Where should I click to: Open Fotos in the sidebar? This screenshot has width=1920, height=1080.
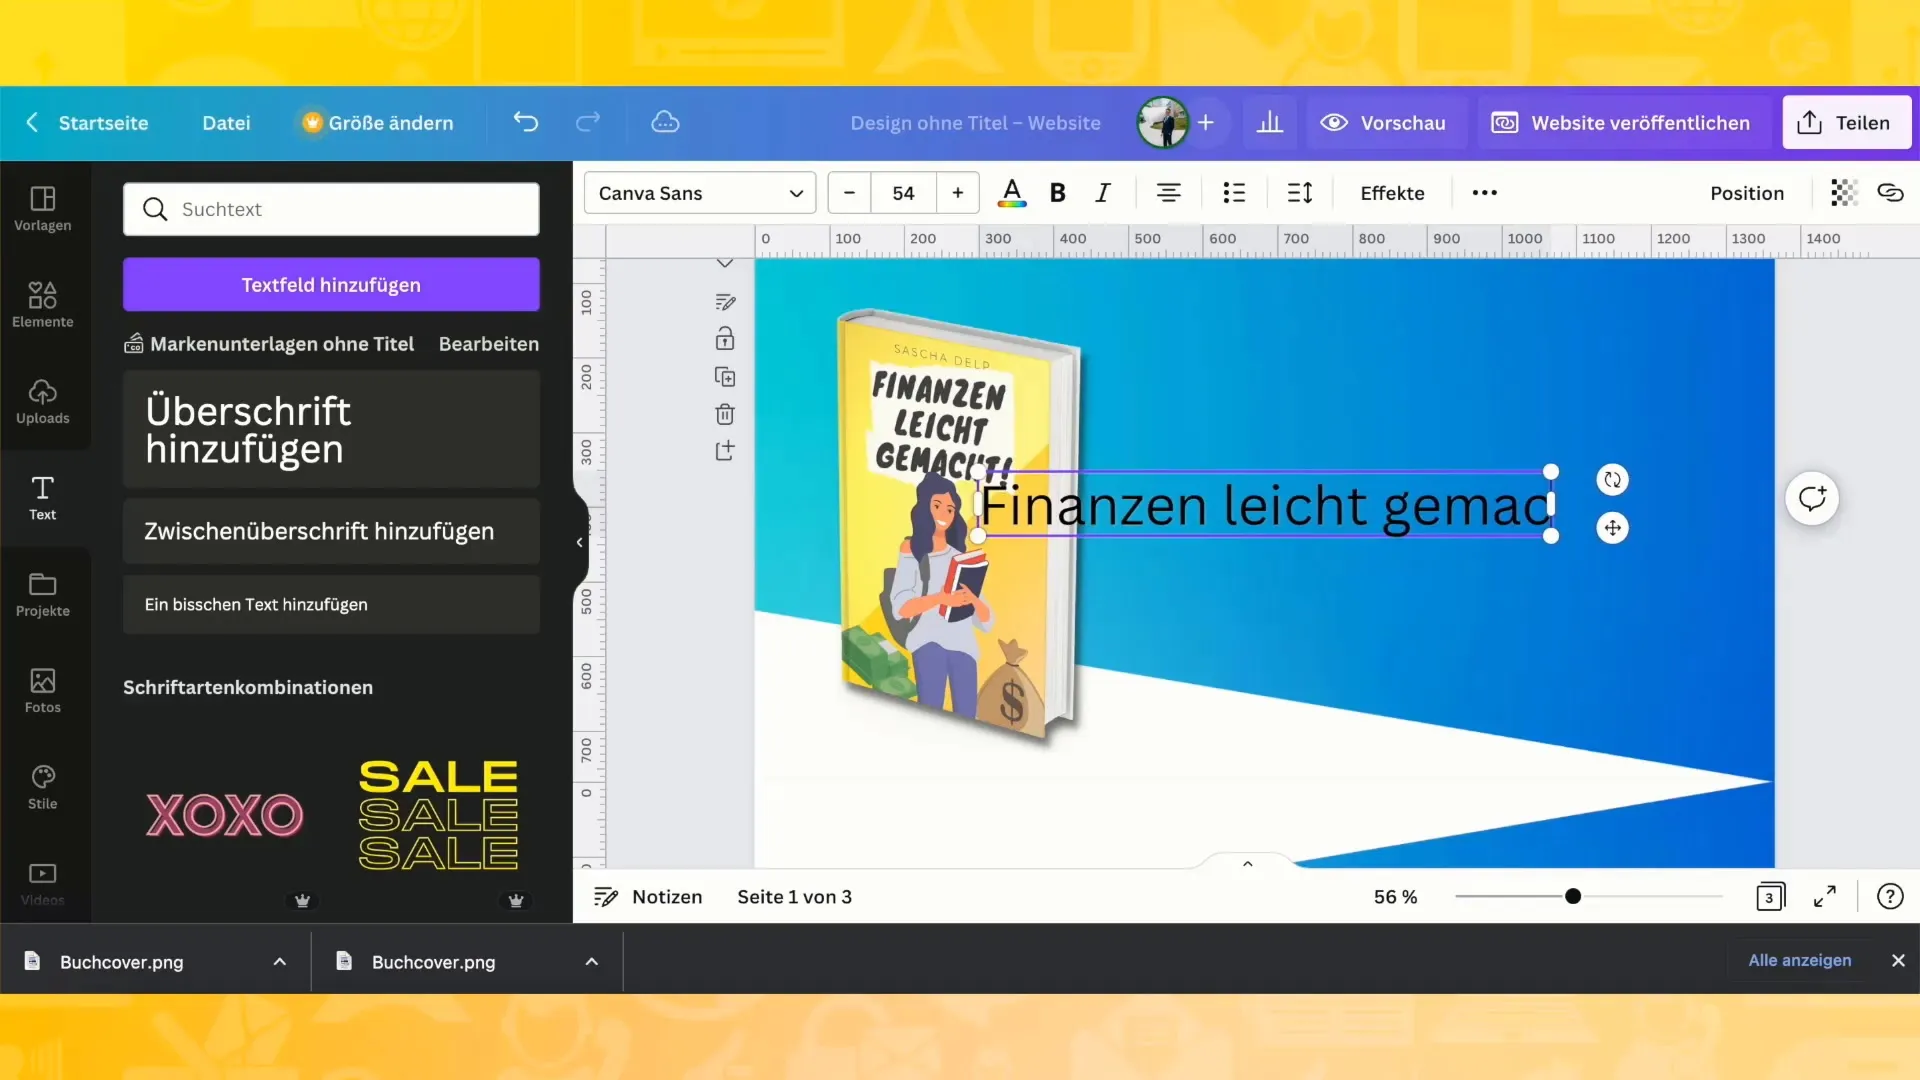(x=43, y=691)
